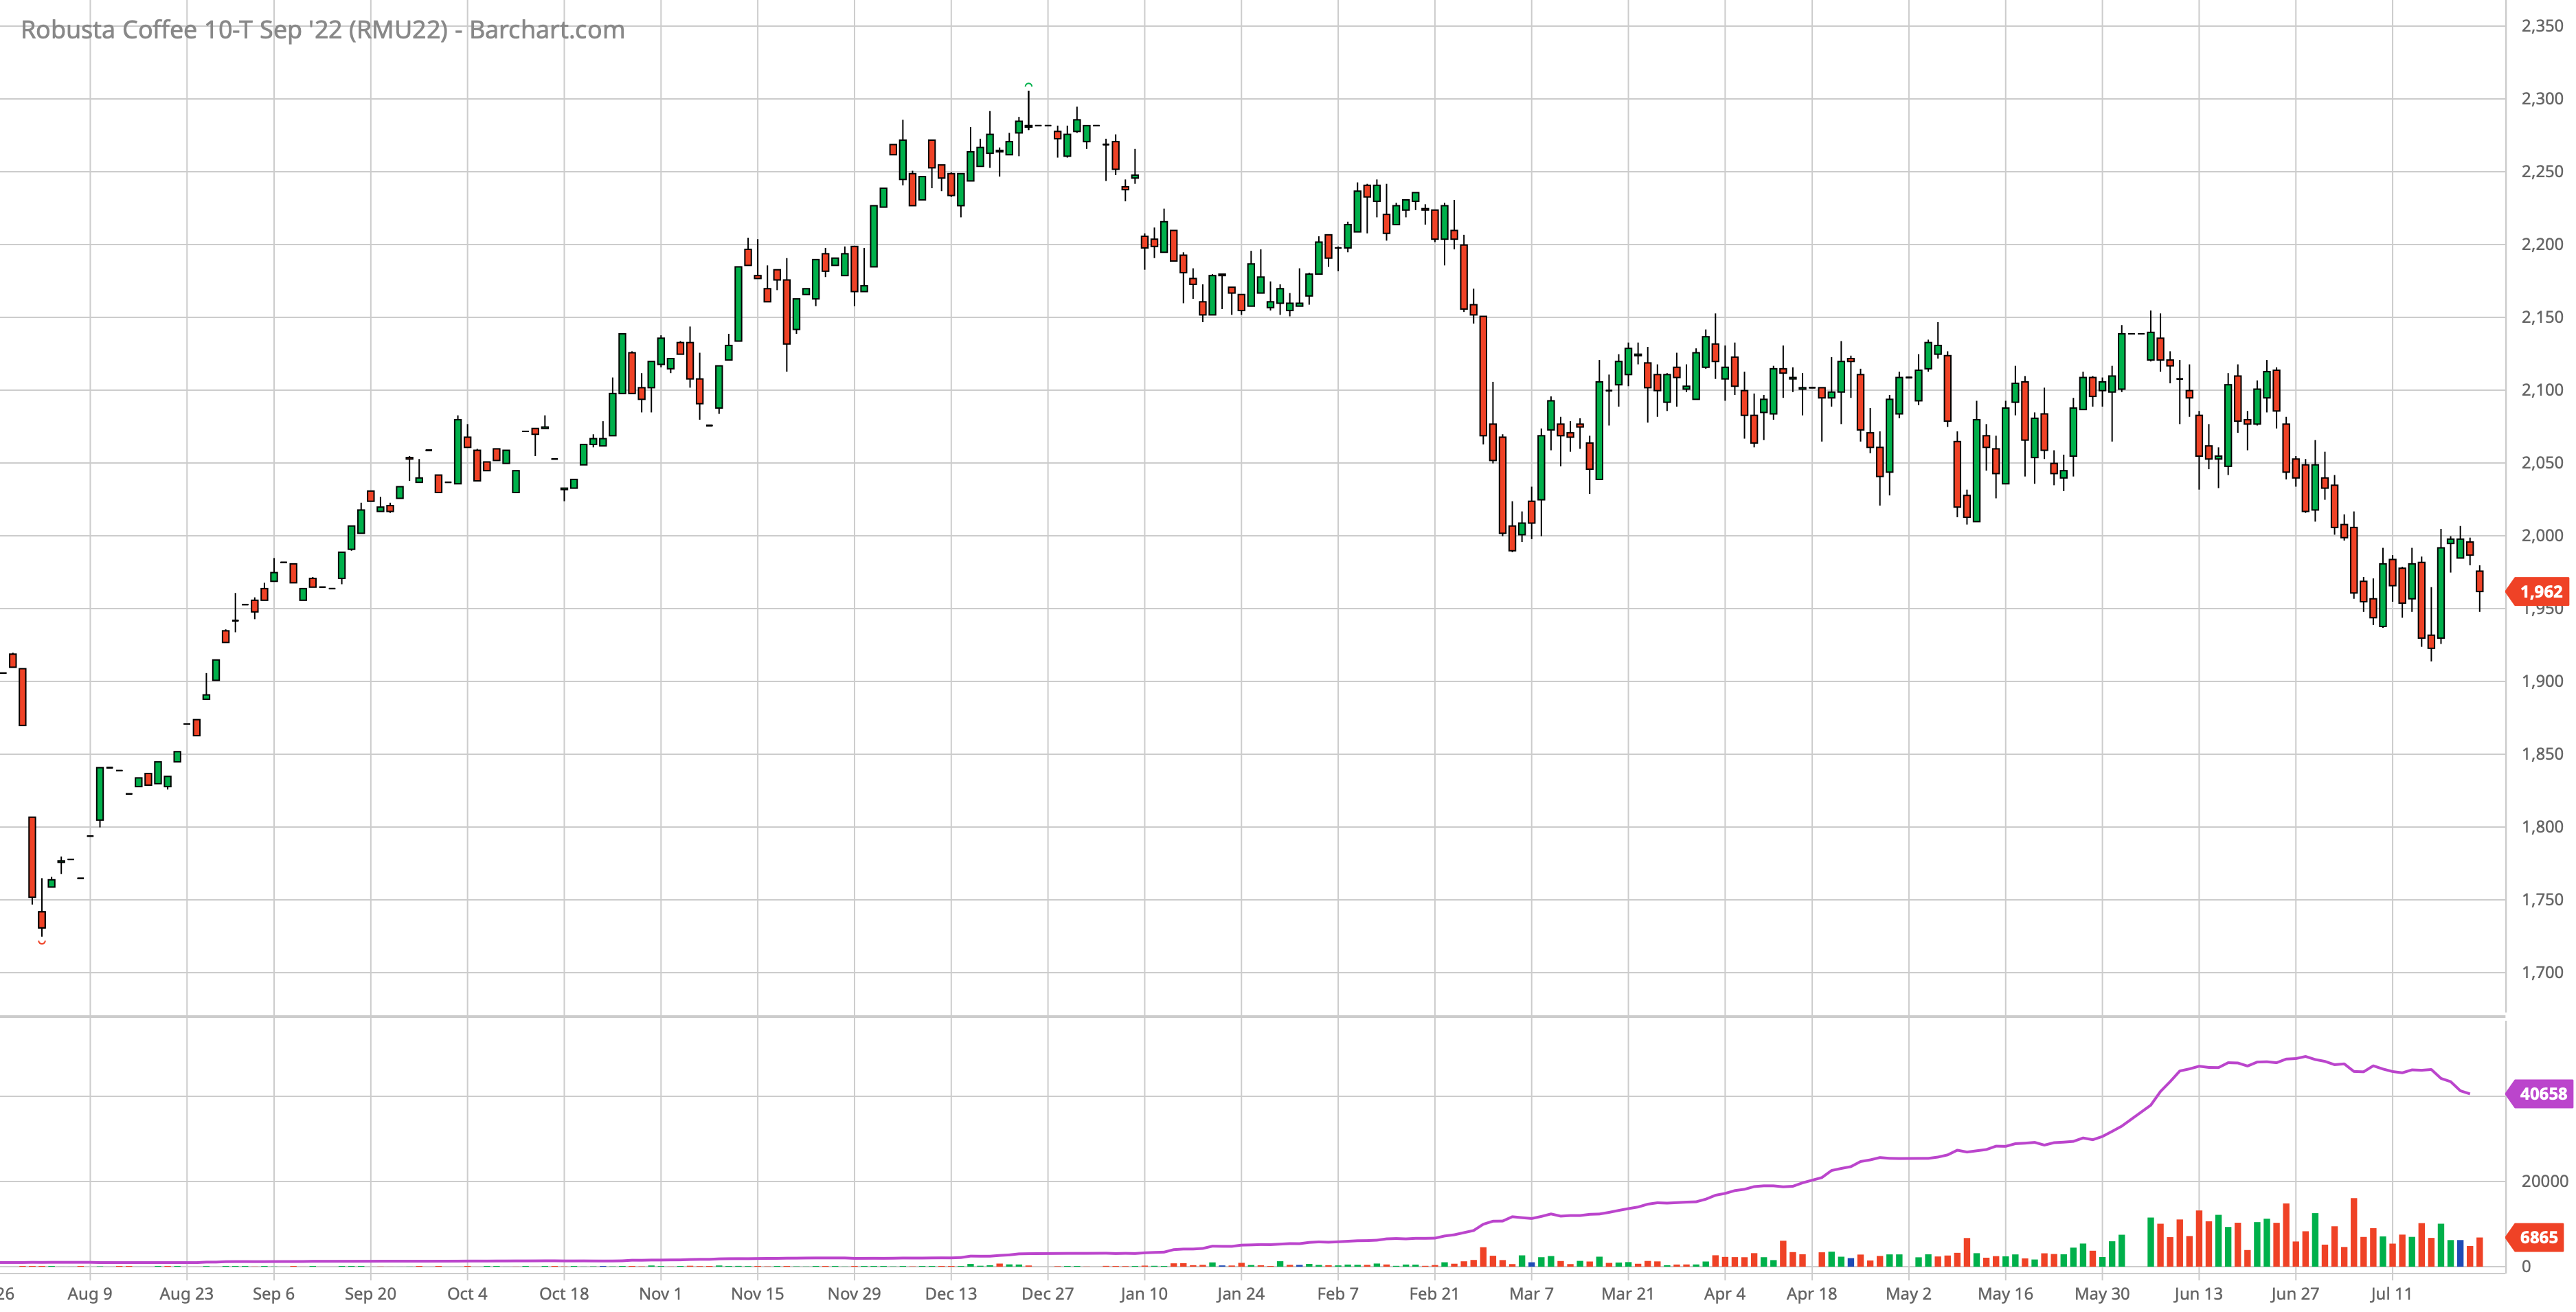Click the Nov 29 date label

point(854,1294)
